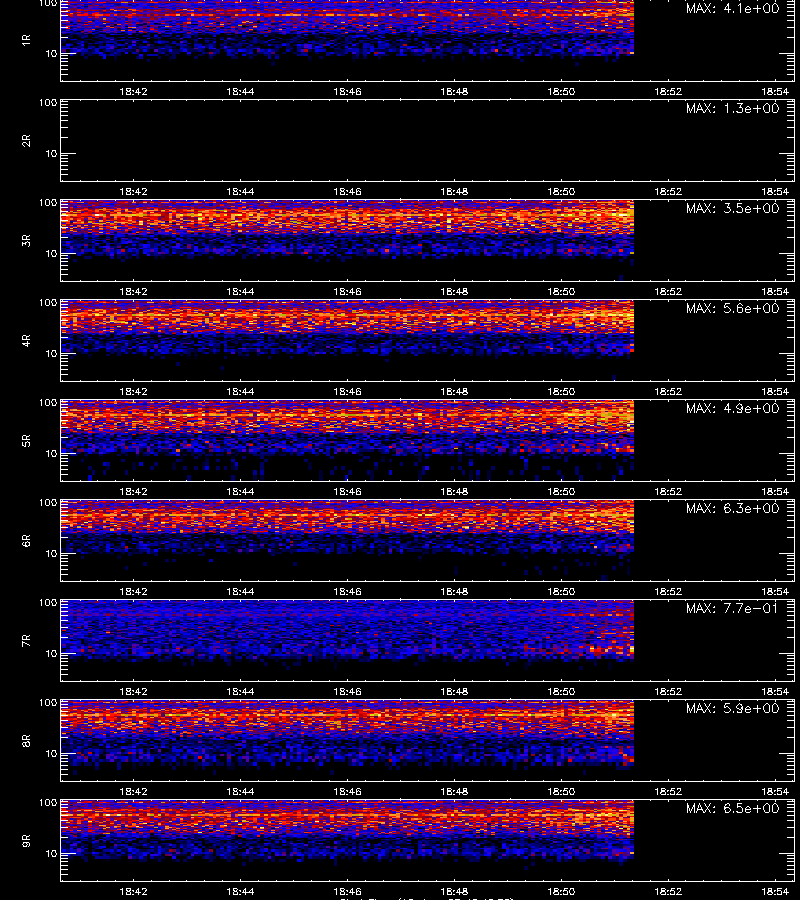Click the MAX: 7.7e-01 label in panel 7R

pos(732,608)
